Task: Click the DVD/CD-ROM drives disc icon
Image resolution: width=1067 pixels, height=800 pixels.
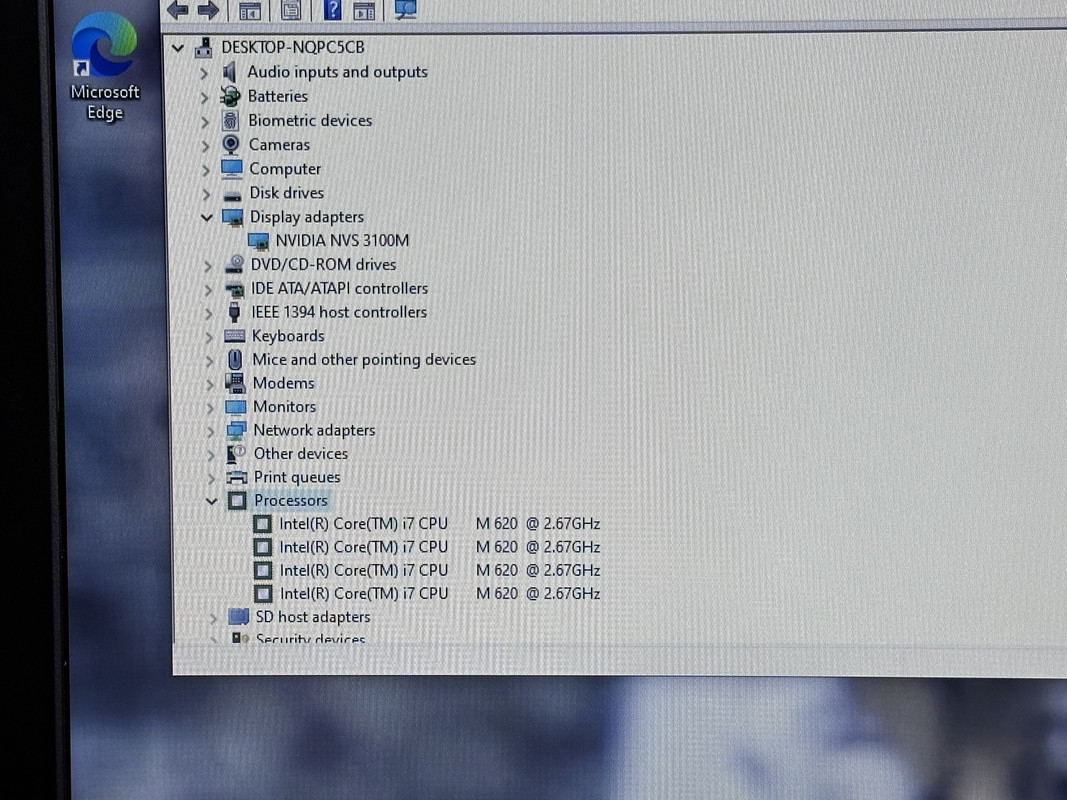Action: pyautogui.click(x=234, y=264)
